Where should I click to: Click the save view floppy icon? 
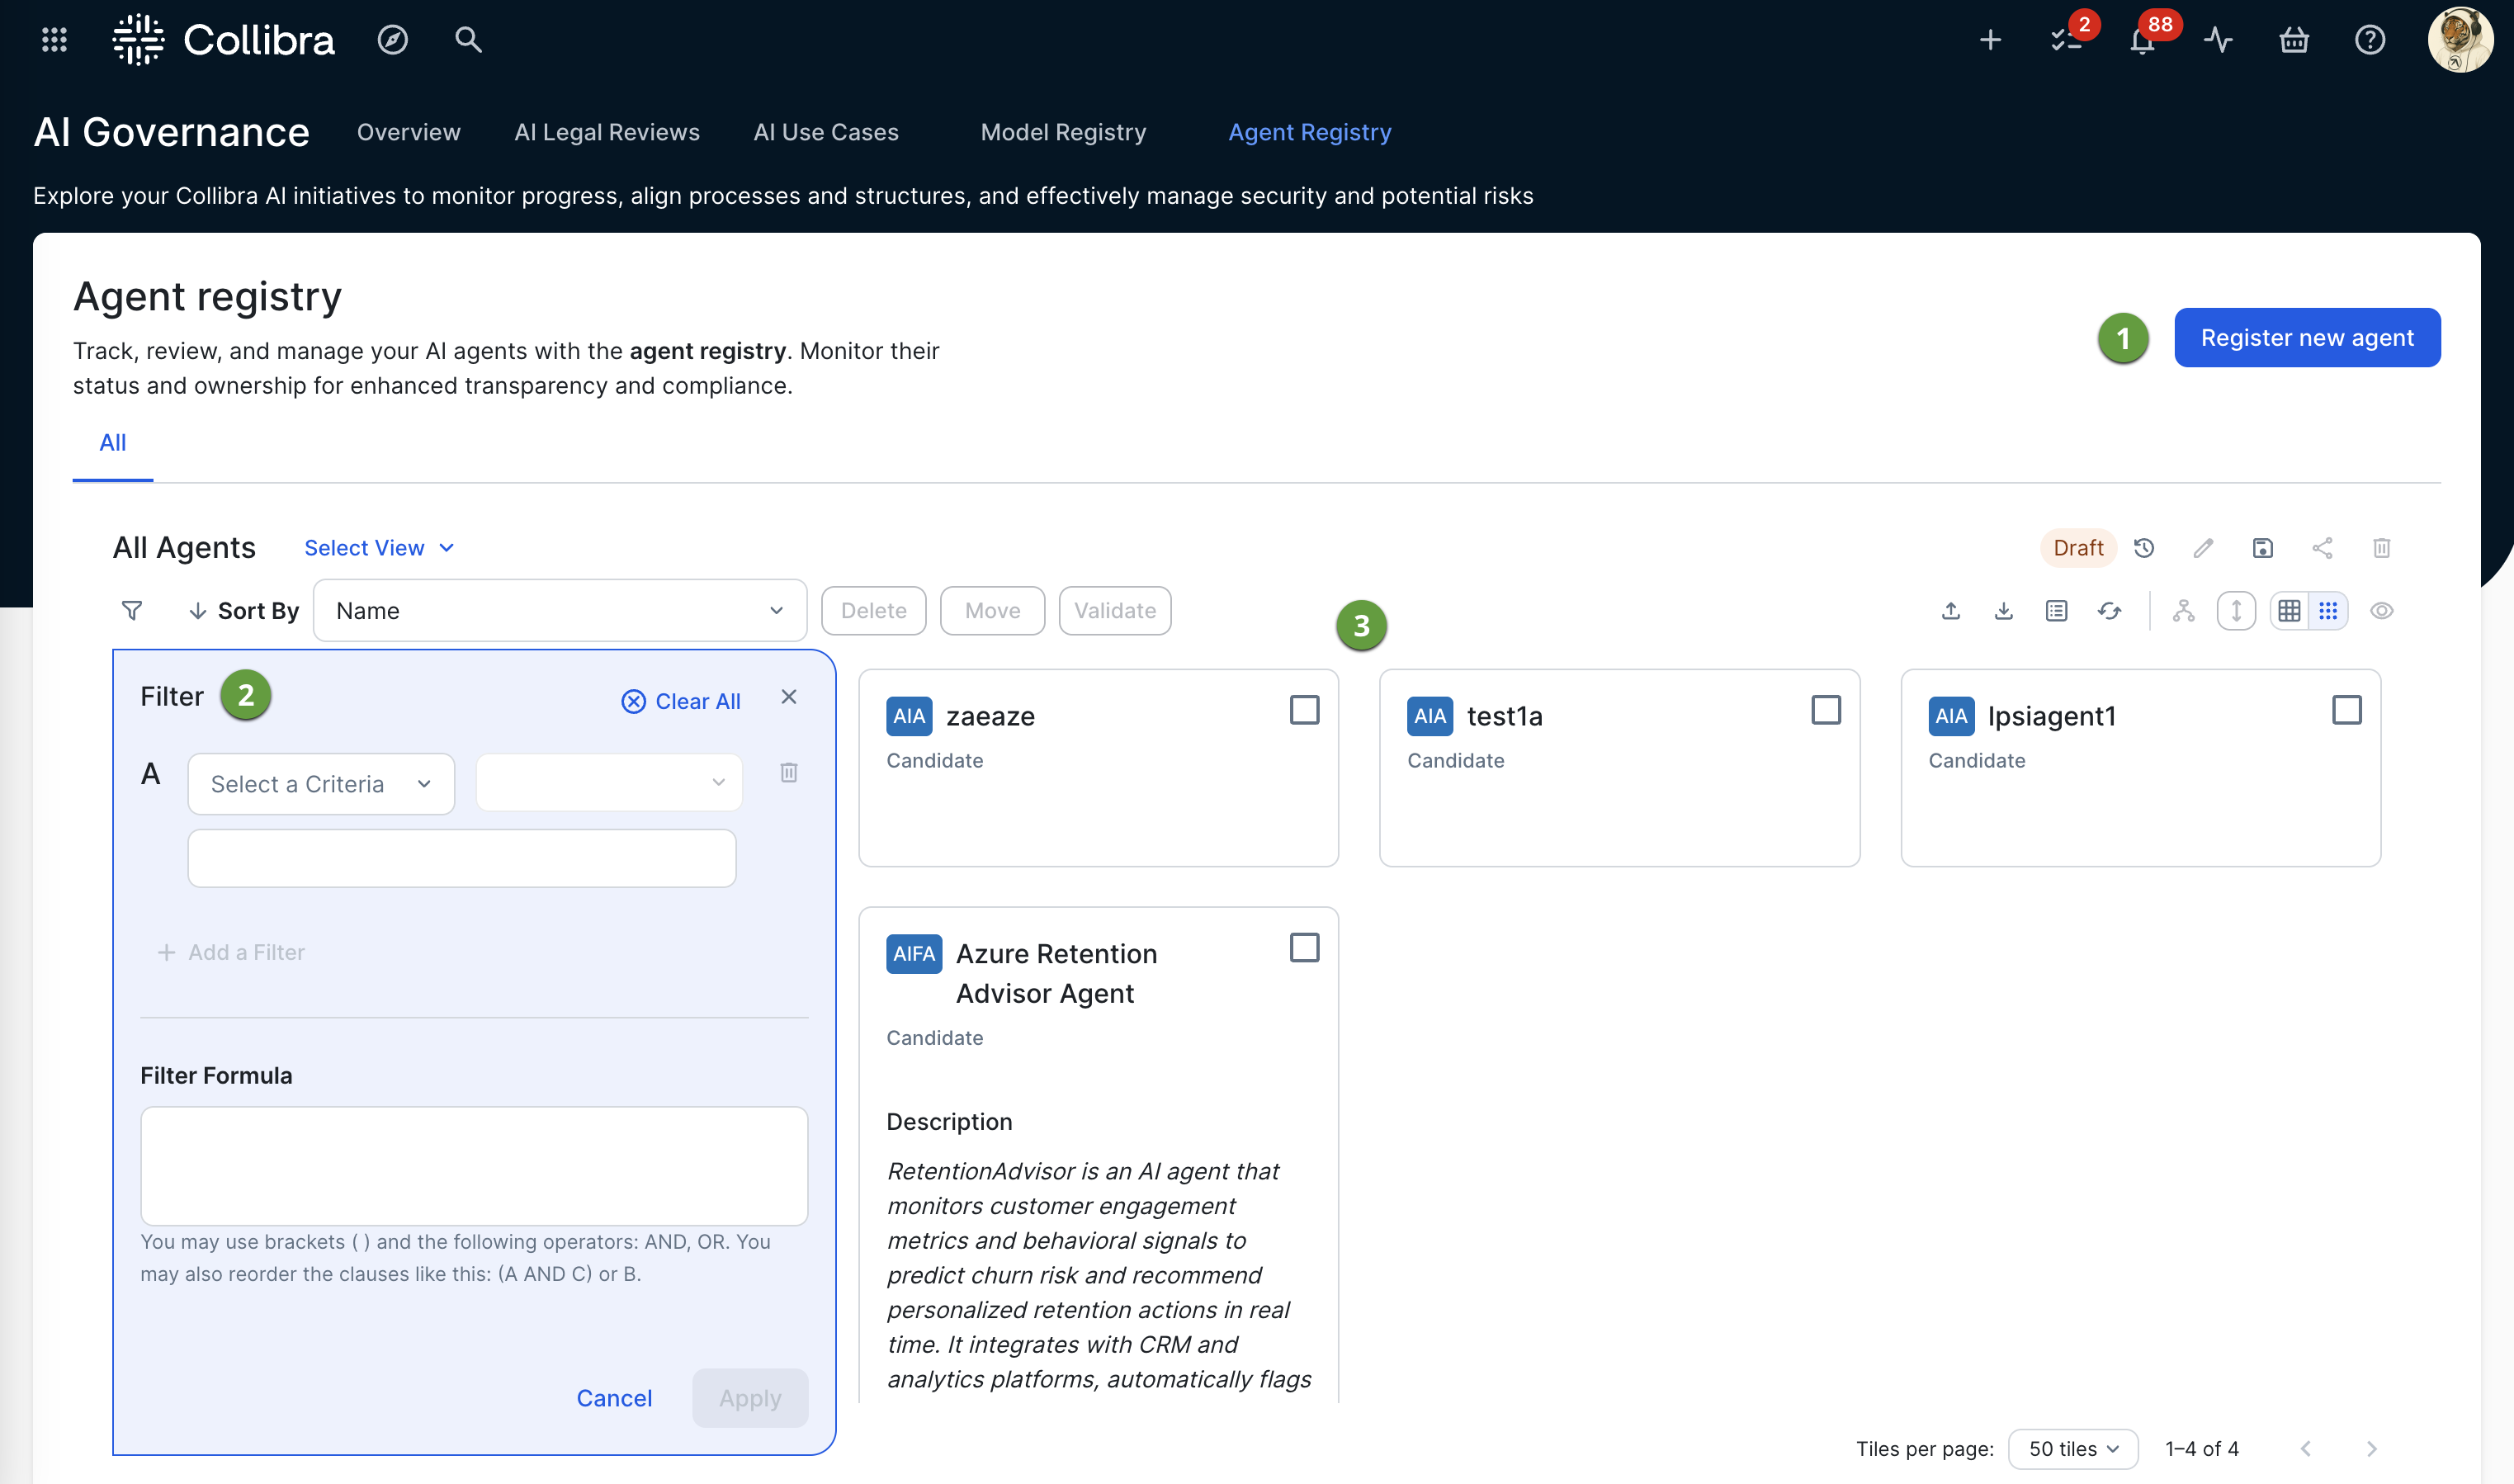point(2263,548)
